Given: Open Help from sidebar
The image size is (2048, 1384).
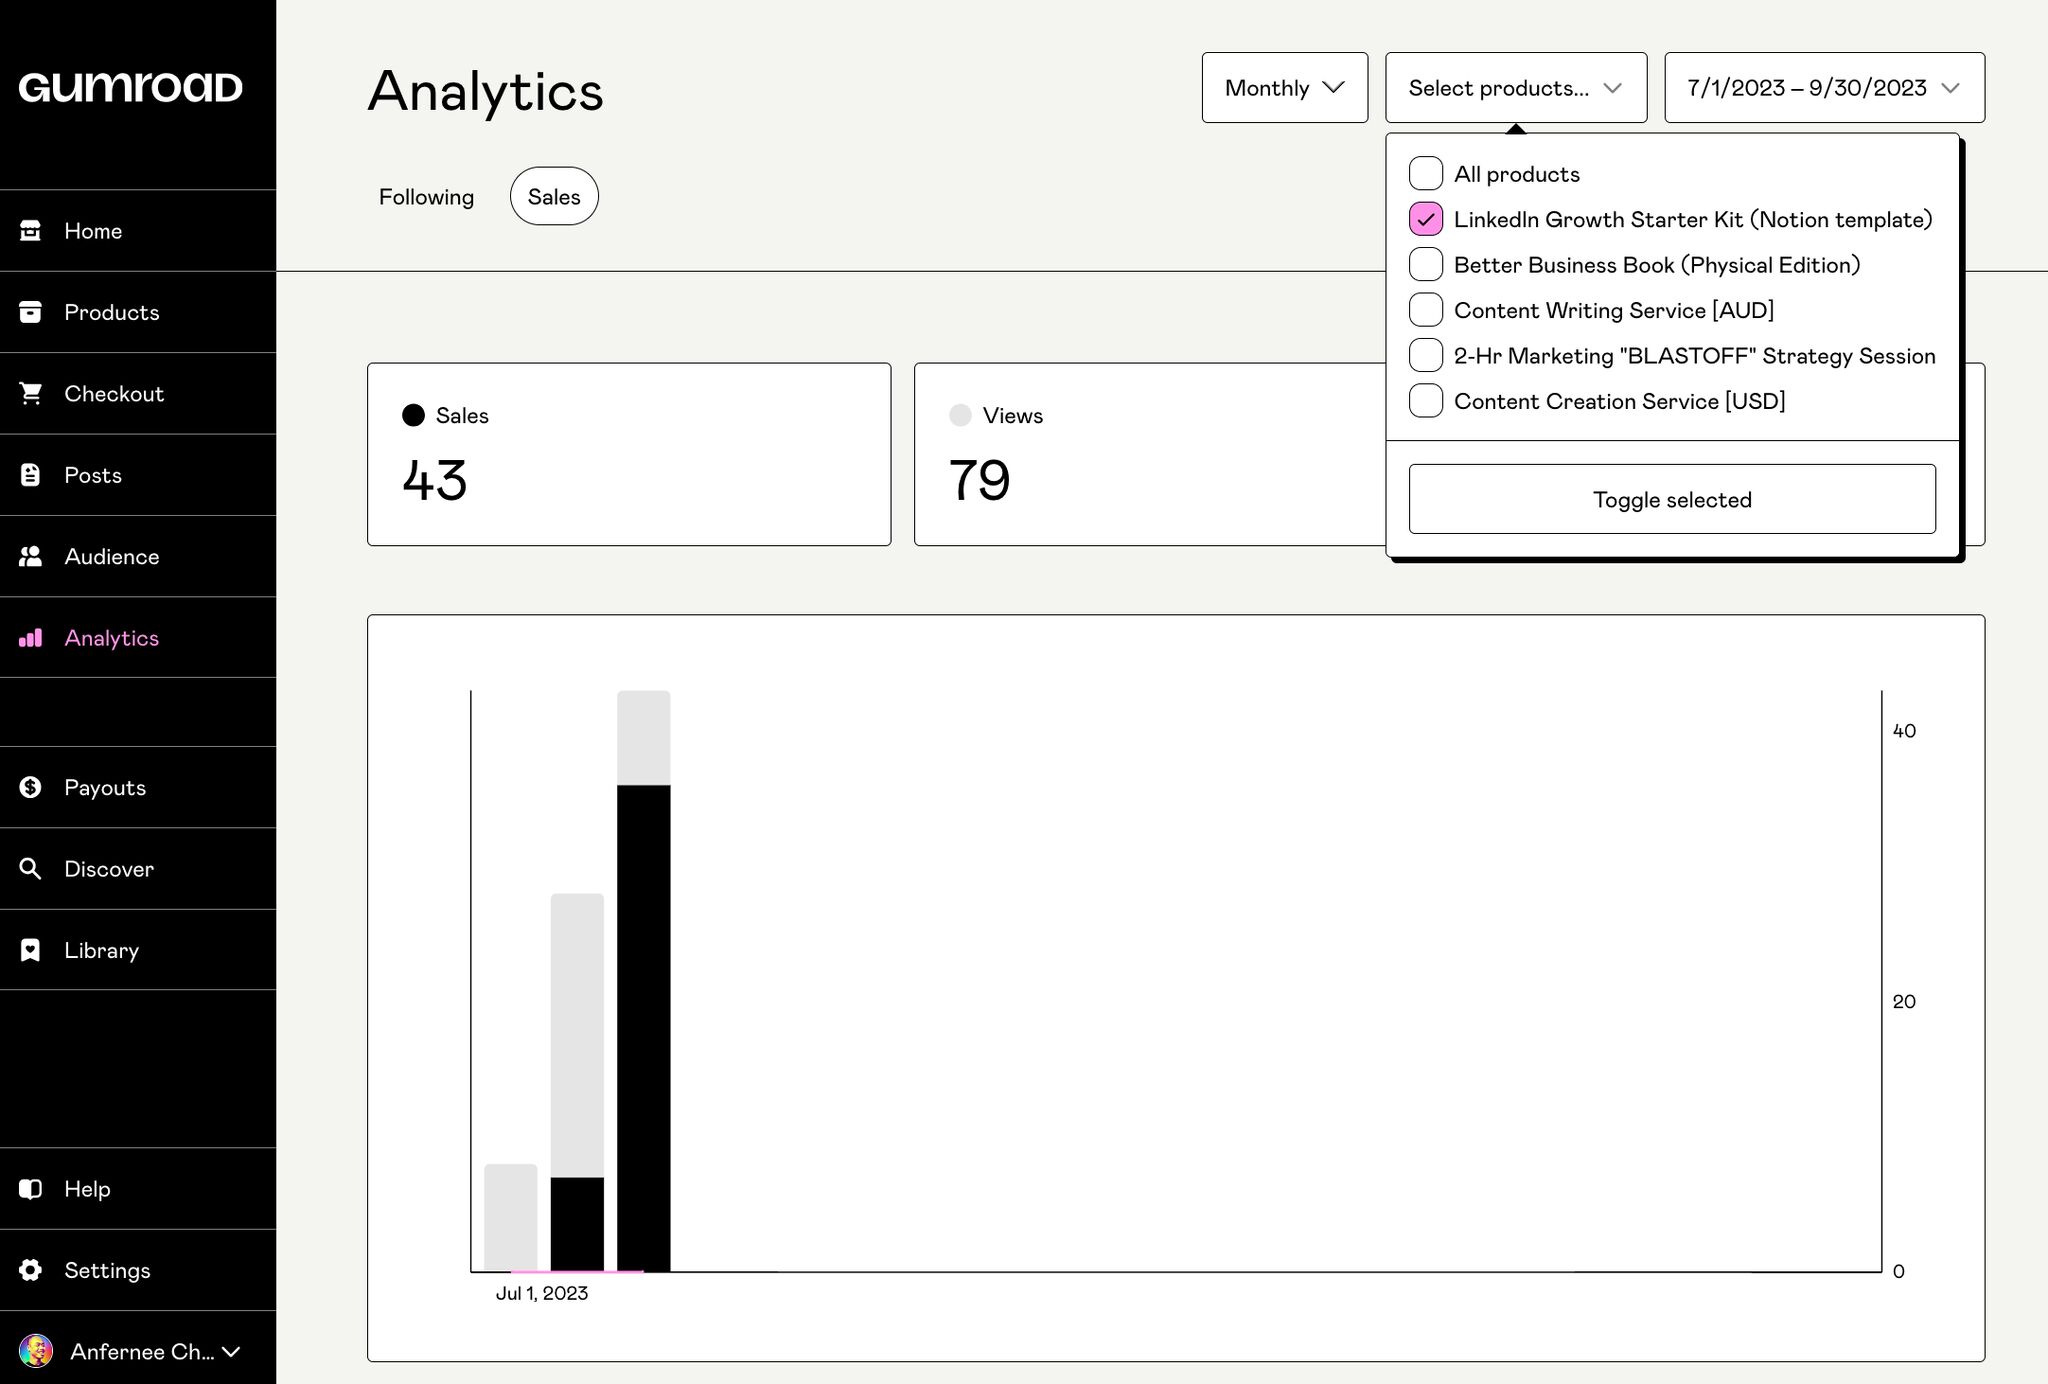Looking at the screenshot, I should pos(138,1189).
